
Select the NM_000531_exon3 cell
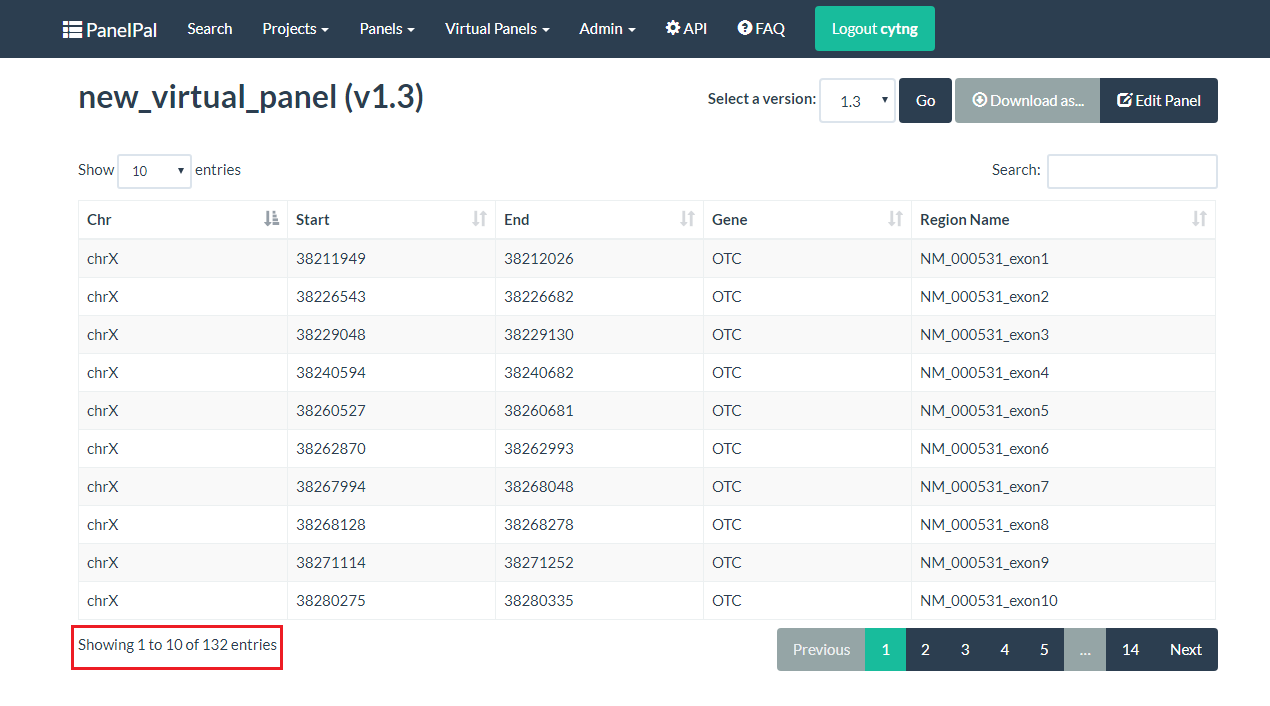pyautogui.click(x=1063, y=335)
